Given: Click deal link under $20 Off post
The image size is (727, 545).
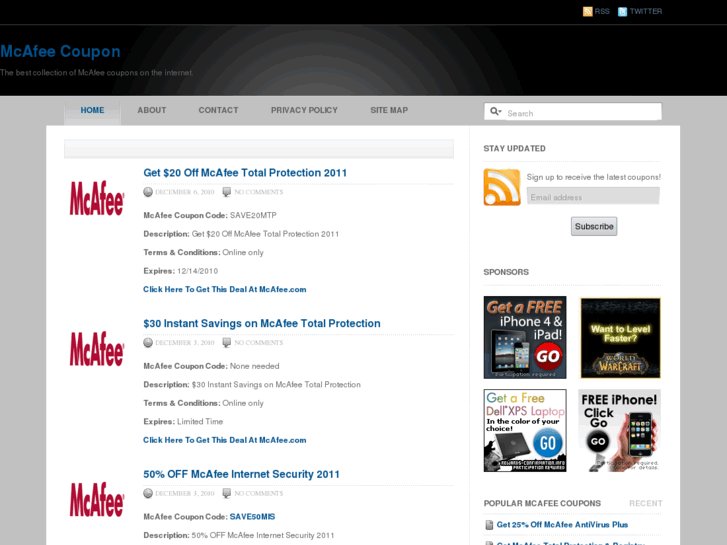Looking at the screenshot, I should pos(224,289).
